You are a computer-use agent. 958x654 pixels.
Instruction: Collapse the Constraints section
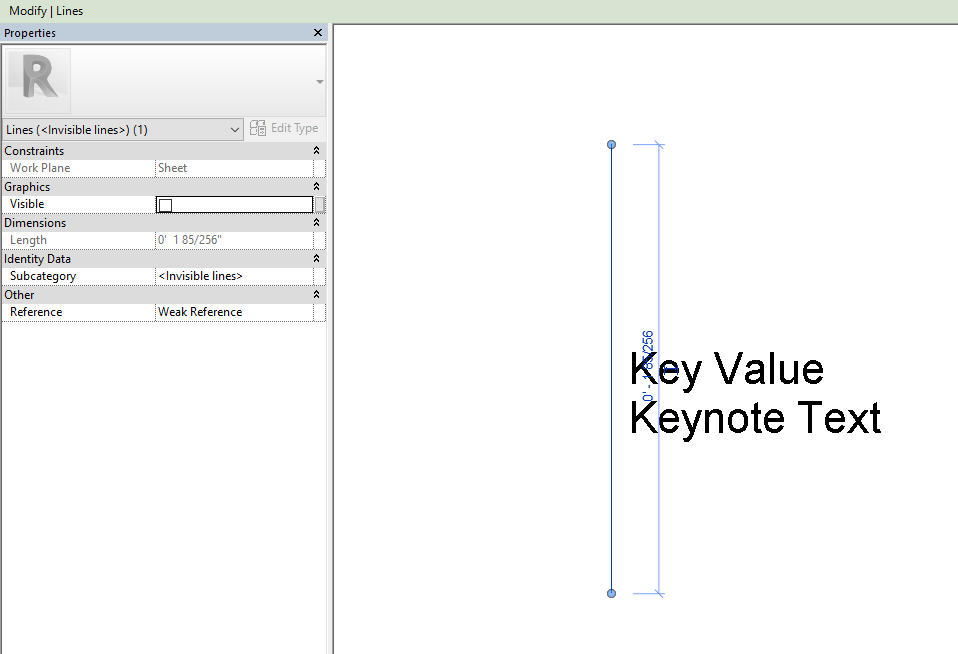click(316, 150)
